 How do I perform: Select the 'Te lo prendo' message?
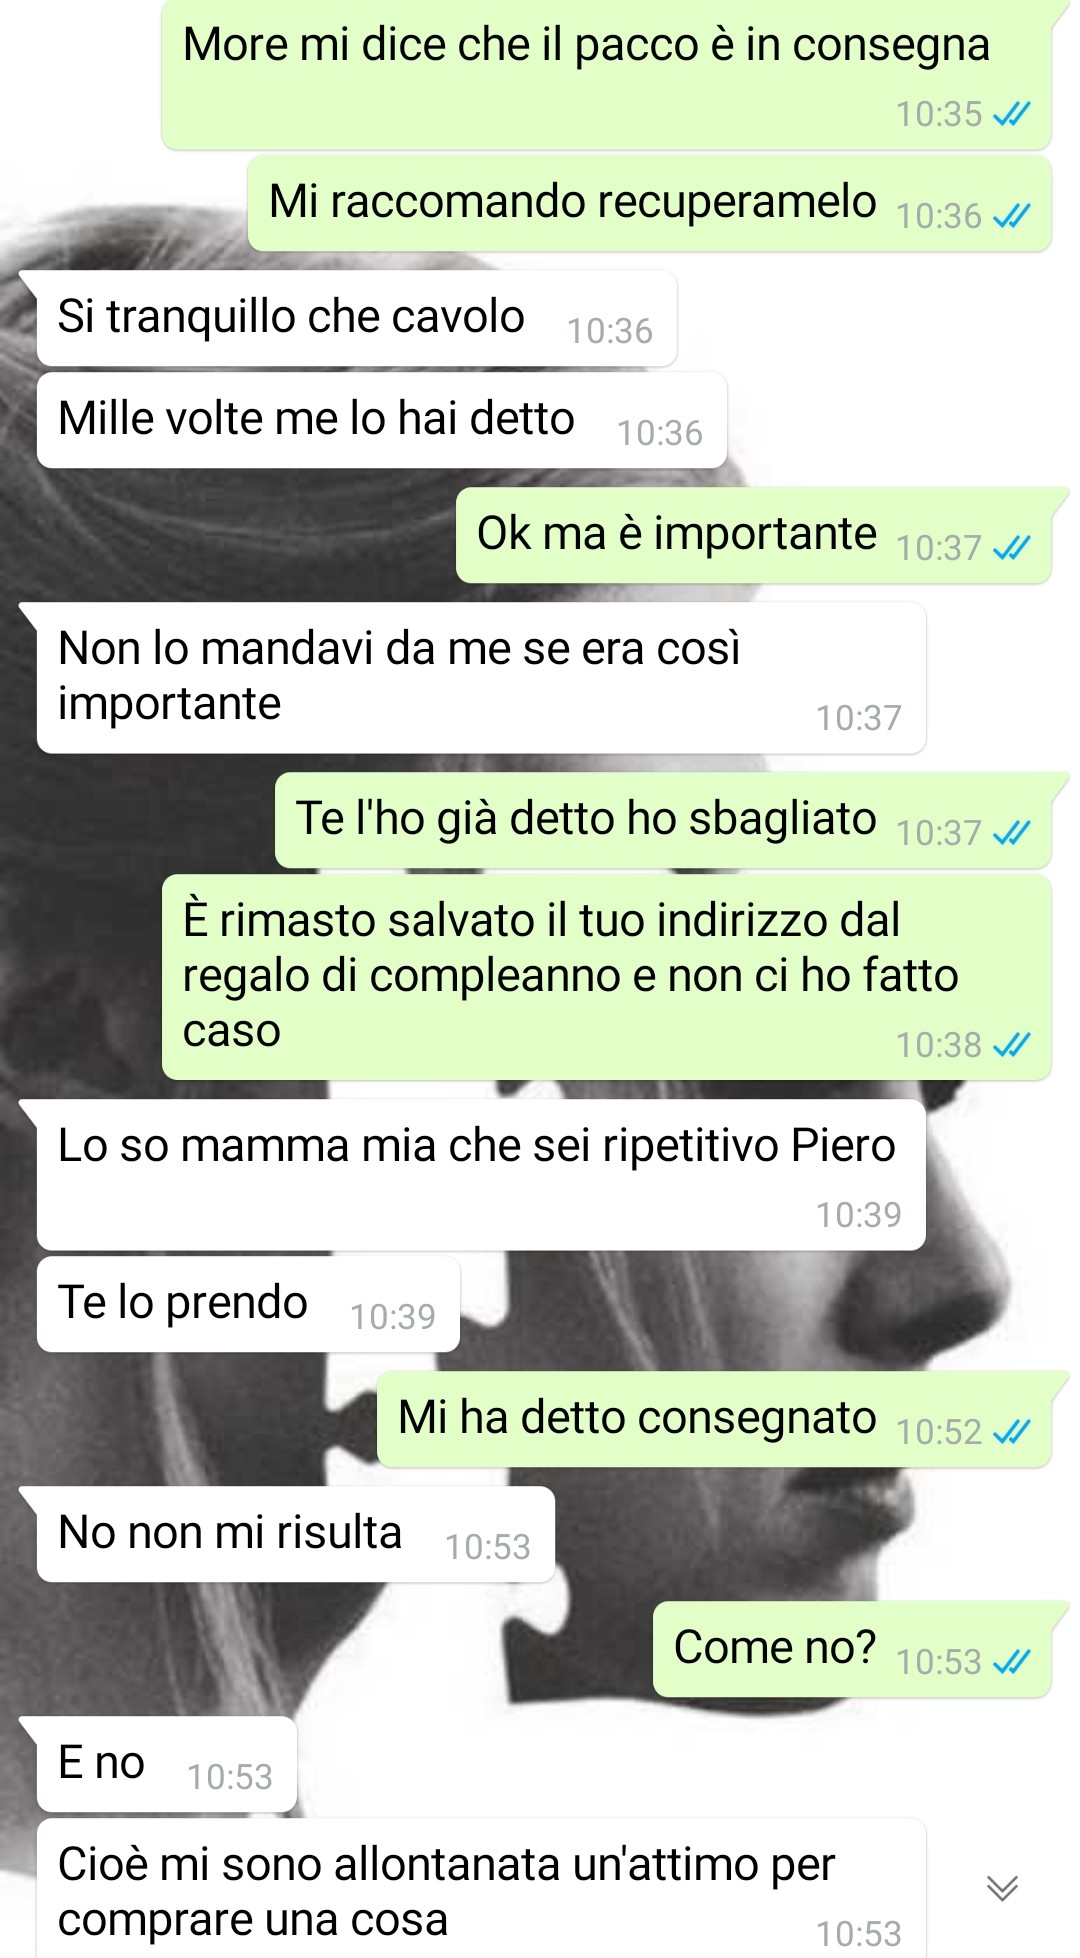[x=248, y=1304]
